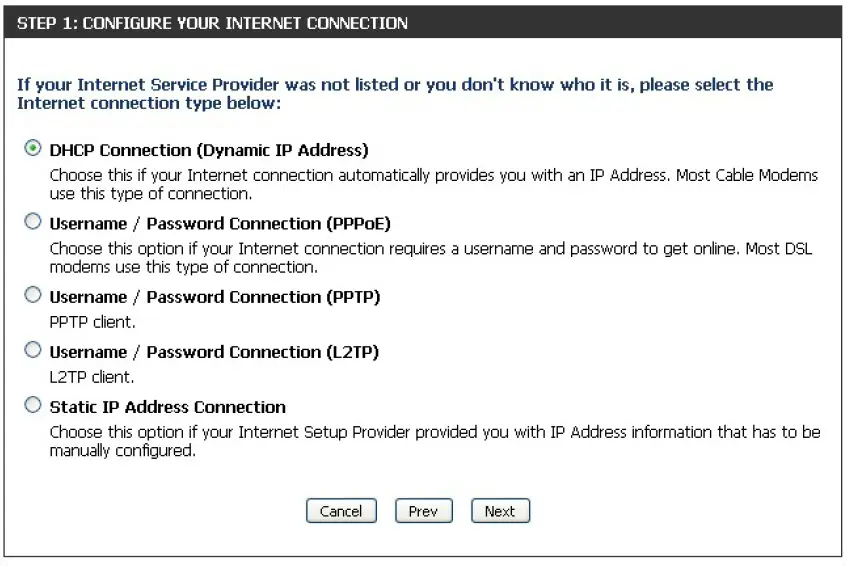This screenshot has height=566, width=847.
Task: Click the "Username / Password Connection (PPPoE)" label
Action: click(213, 224)
